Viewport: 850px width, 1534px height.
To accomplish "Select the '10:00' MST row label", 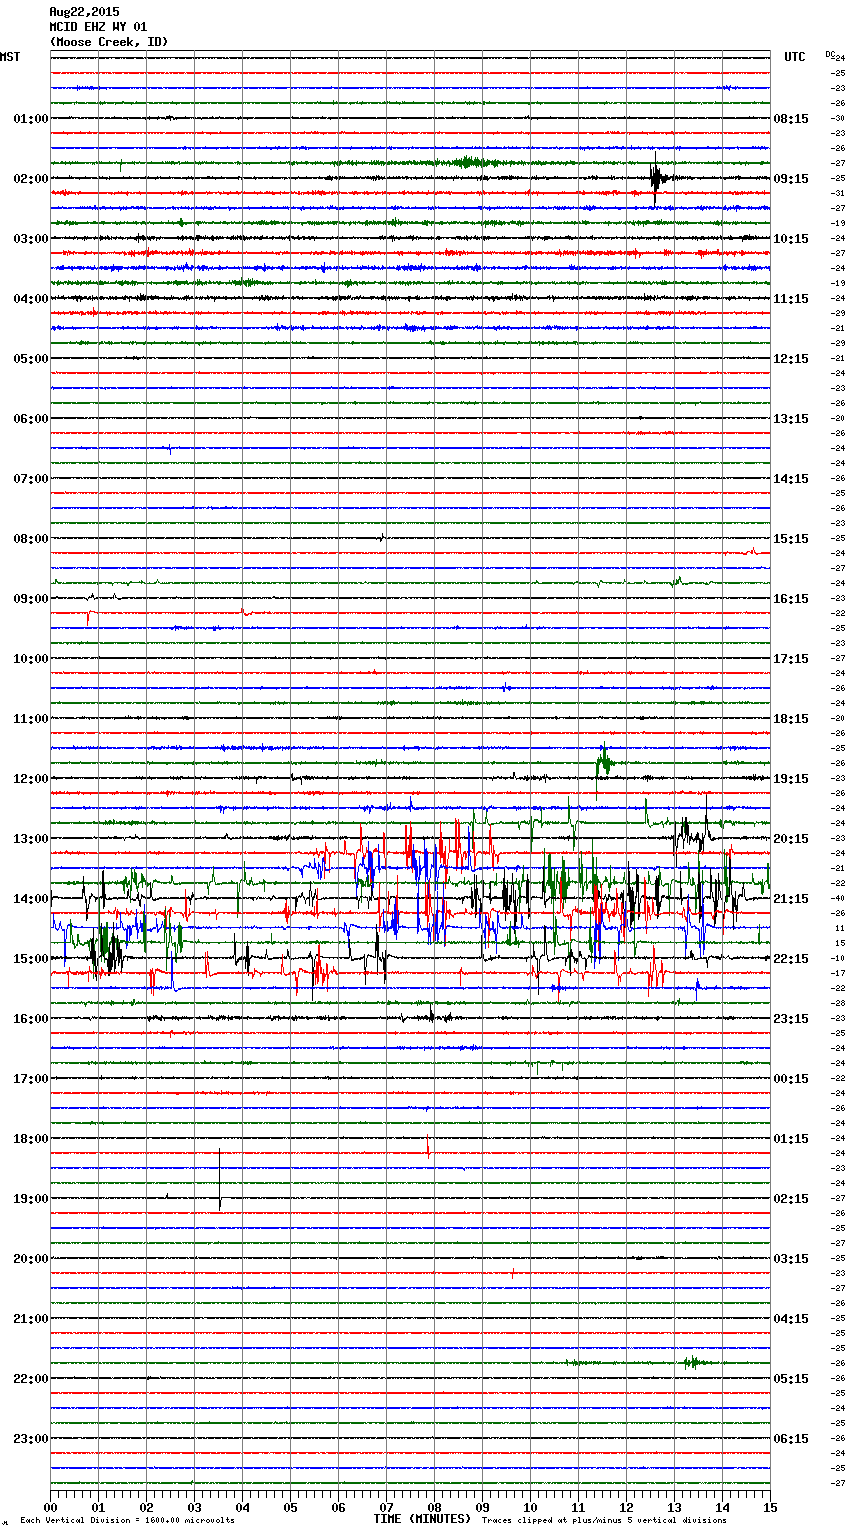I will tap(31, 659).
